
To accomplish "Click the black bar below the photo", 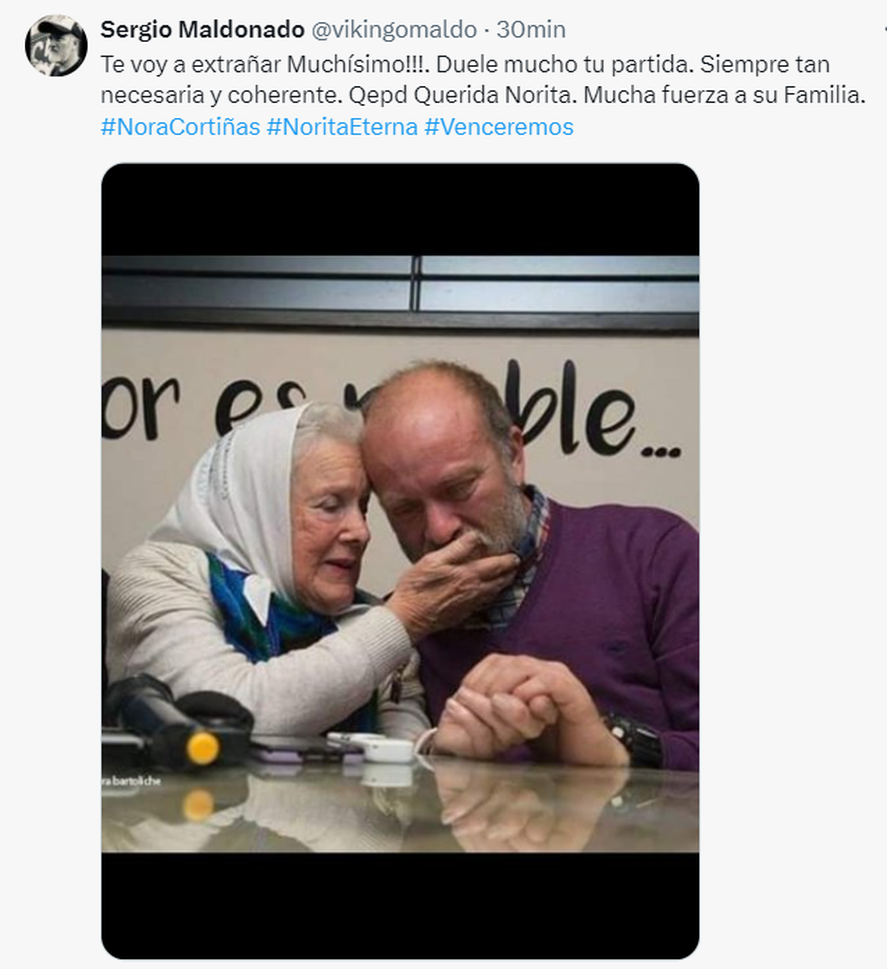I will [401, 905].
